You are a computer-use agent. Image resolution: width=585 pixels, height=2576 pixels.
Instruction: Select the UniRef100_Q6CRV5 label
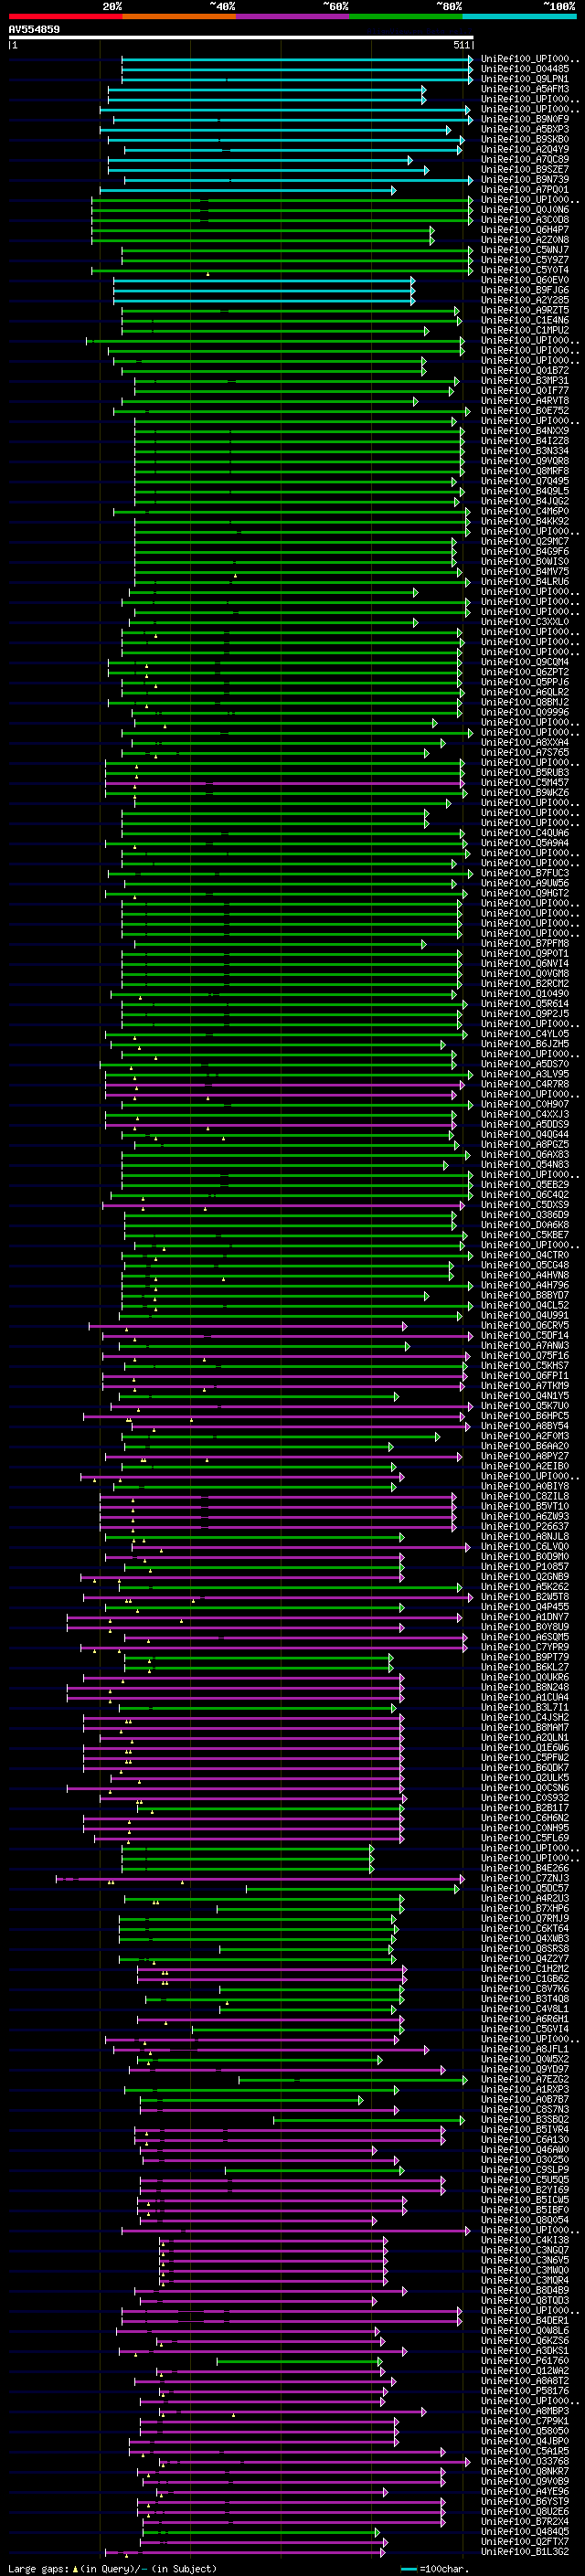(x=524, y=1325)
